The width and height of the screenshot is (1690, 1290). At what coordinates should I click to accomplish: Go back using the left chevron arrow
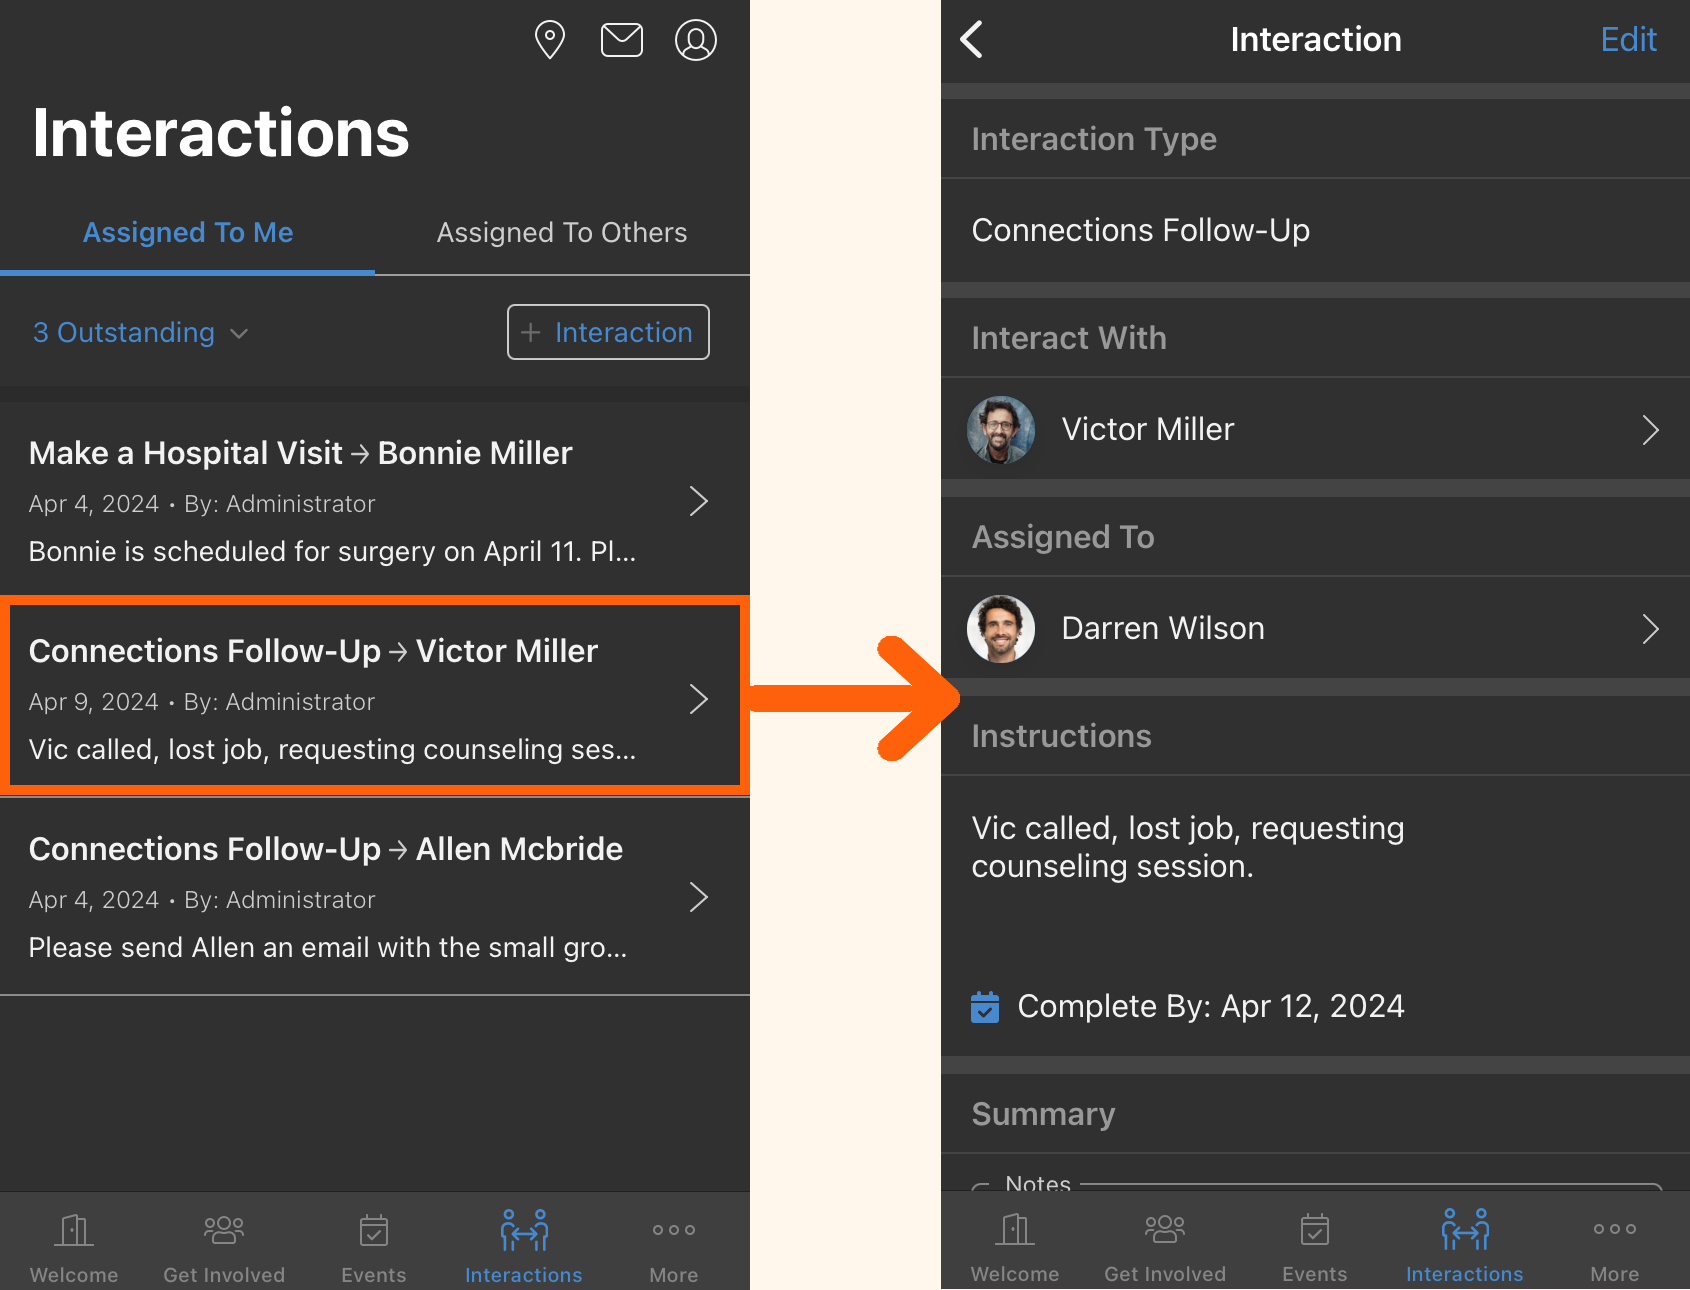pyautogui.click(x=972, y=40)
